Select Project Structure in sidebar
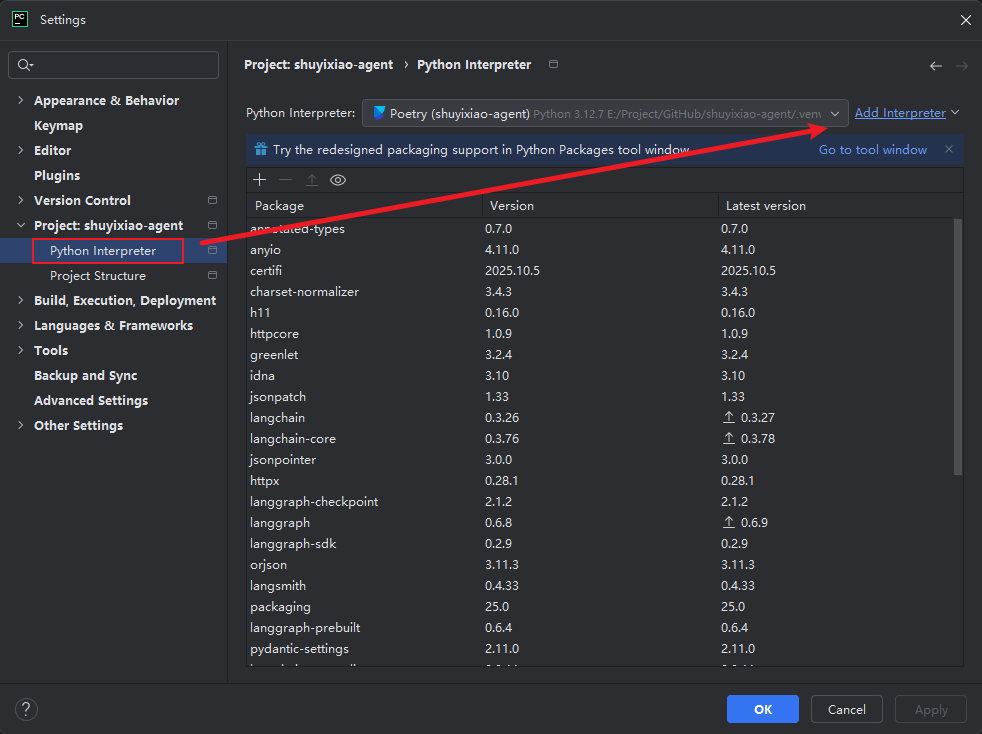This screenshot has height=734, width=982. tap(98, 276)
